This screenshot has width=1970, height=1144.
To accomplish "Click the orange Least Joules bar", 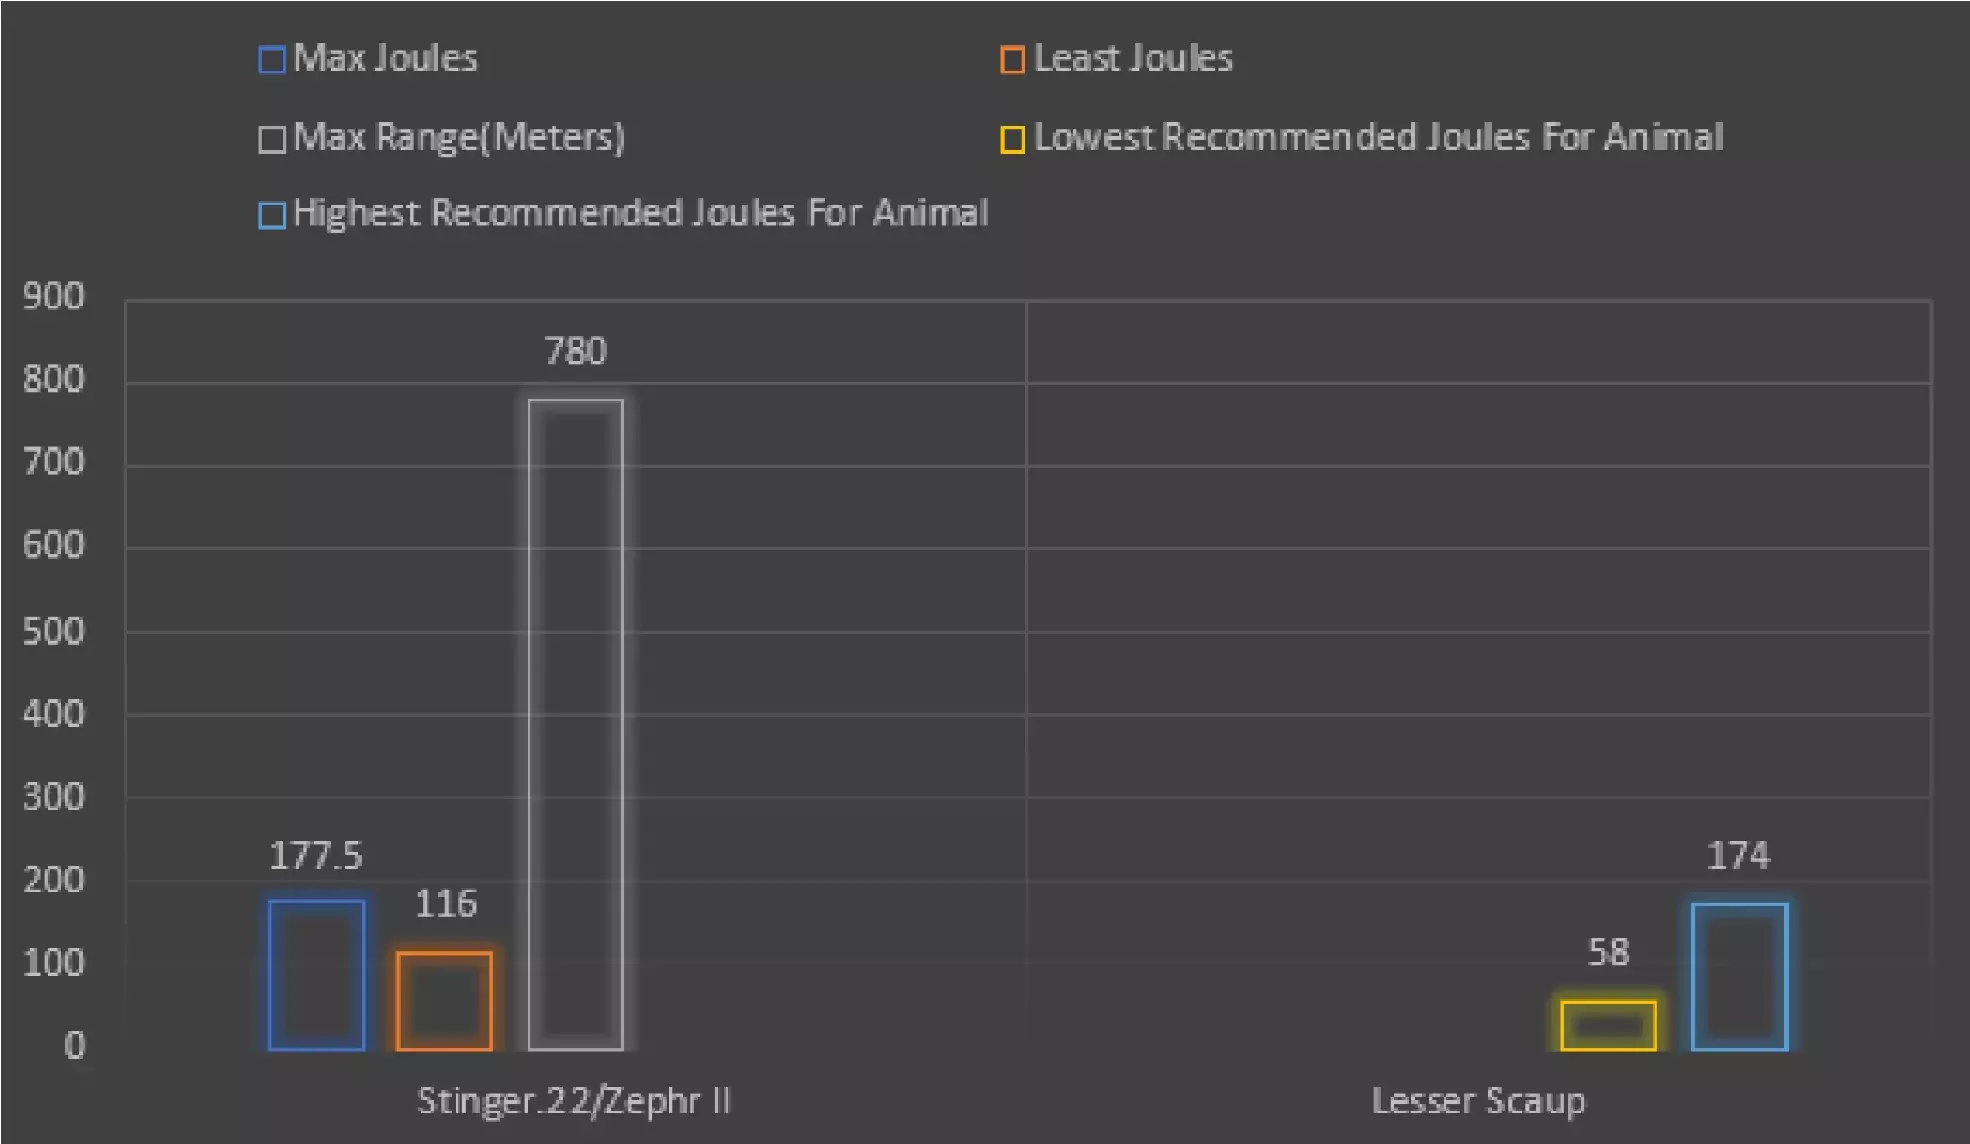I will pos(444,1000).
